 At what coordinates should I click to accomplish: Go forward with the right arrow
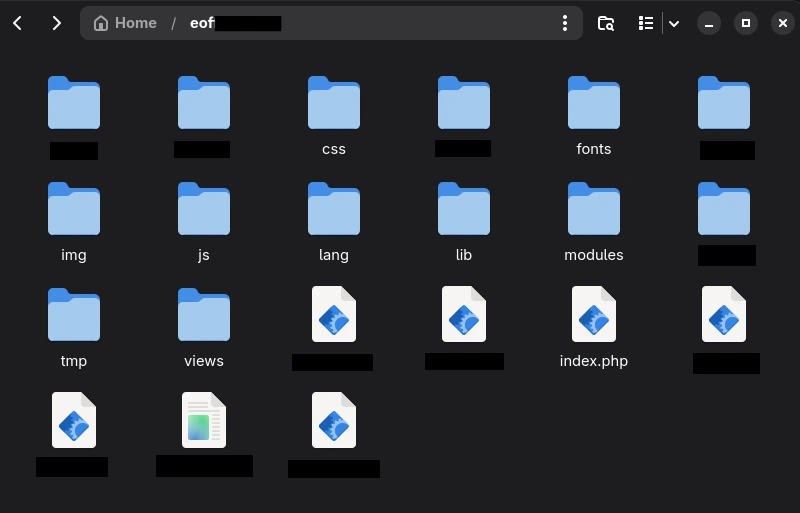57,23
